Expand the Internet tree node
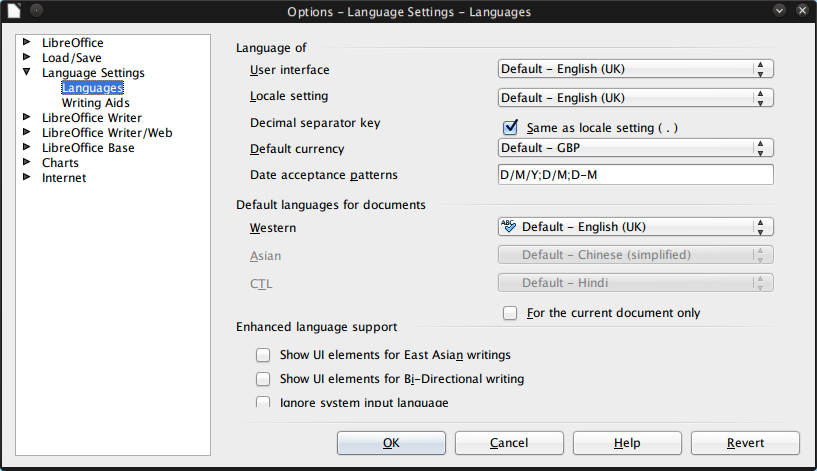The image size is (817, 471). (27, 178)
